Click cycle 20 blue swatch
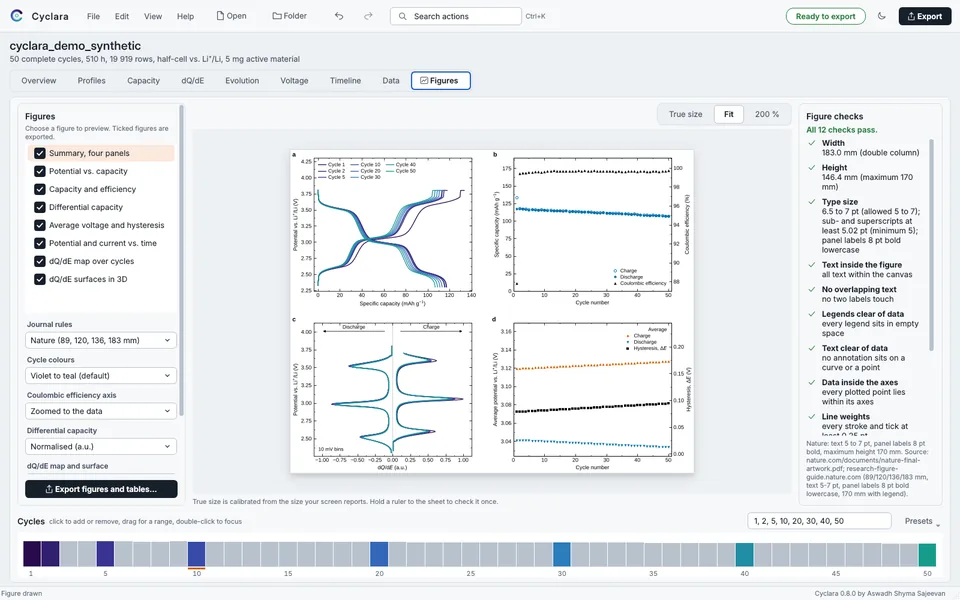This screenshot has width=960, height=600. (379, 554)
